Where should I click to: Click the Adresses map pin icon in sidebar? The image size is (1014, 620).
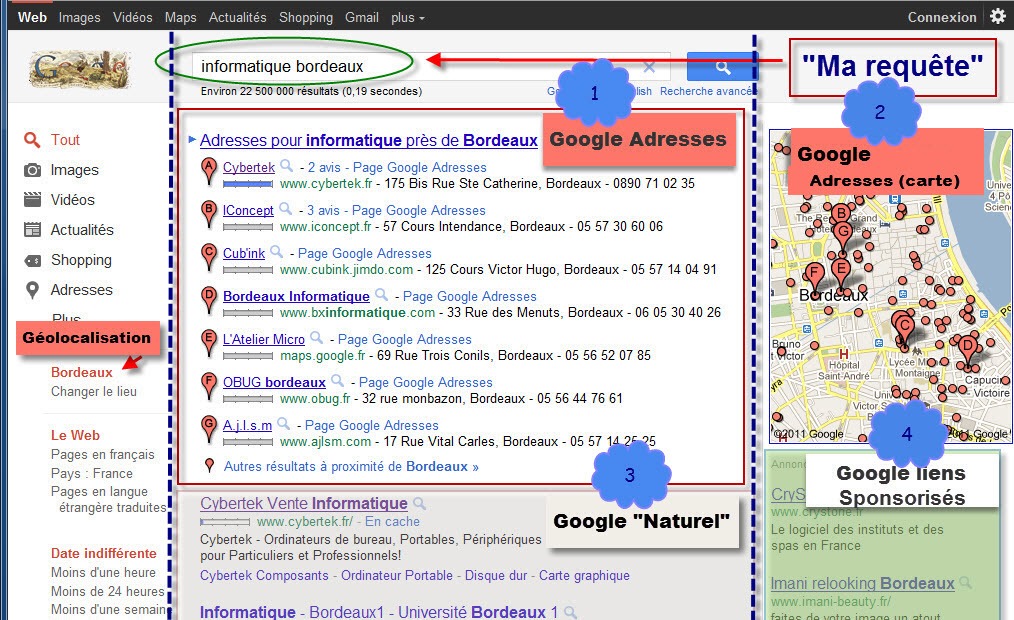(x=32, y=290)
